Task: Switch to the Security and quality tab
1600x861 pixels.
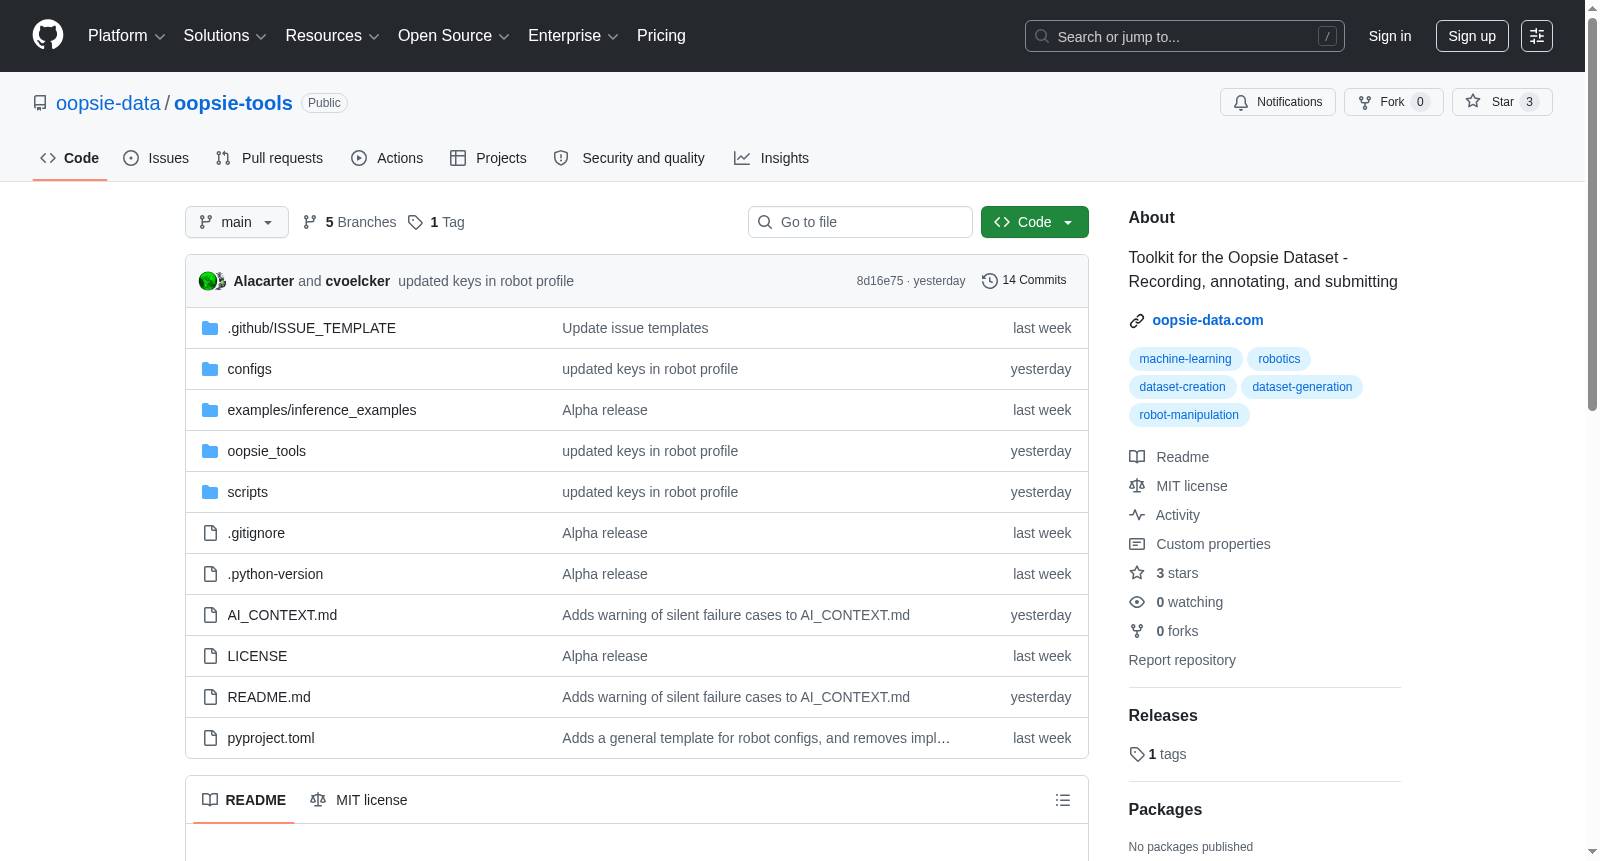Action: coord(629,158)
